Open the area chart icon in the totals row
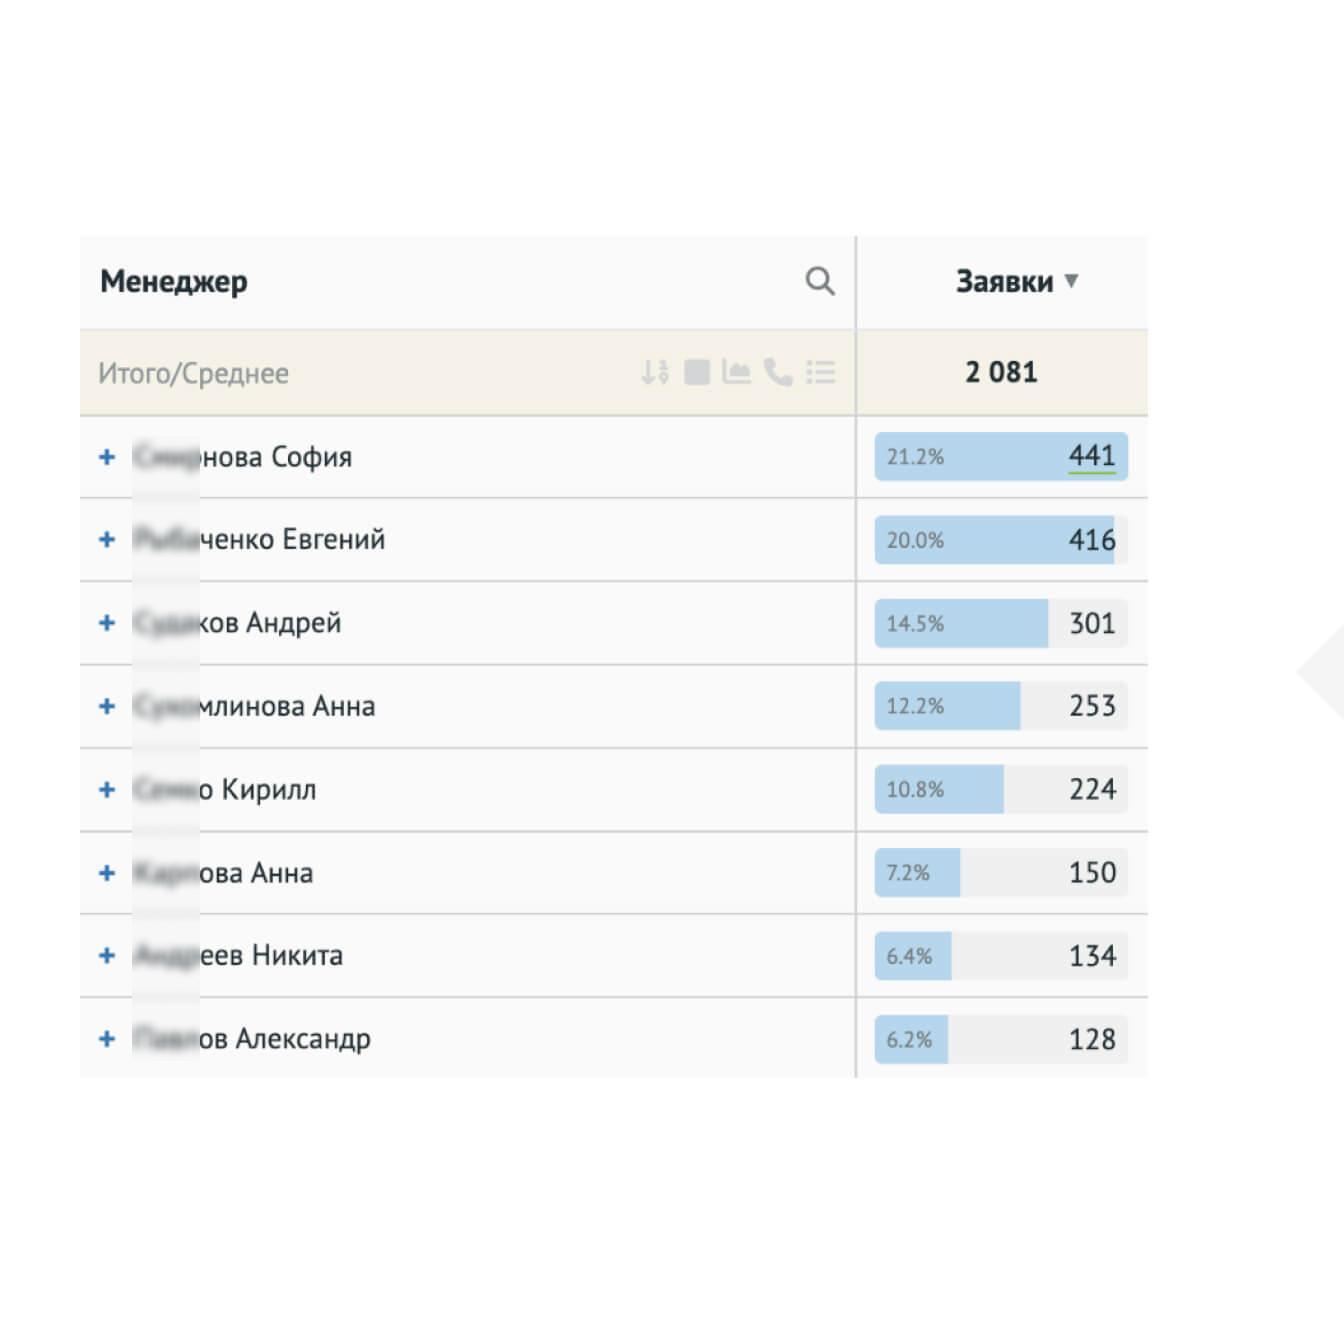The width and height of the screenshot is (1344, 1344). 737,373
